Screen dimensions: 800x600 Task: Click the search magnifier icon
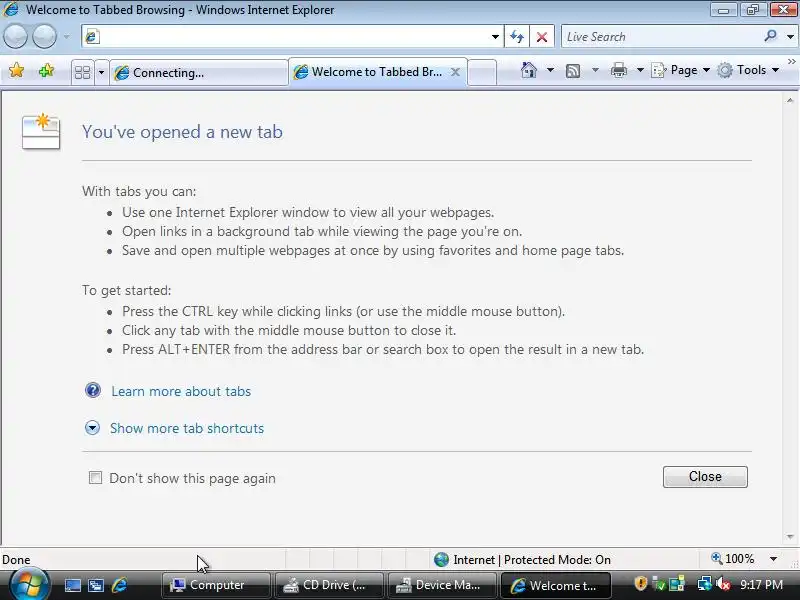pyautogui.click(x=770, y=36)
